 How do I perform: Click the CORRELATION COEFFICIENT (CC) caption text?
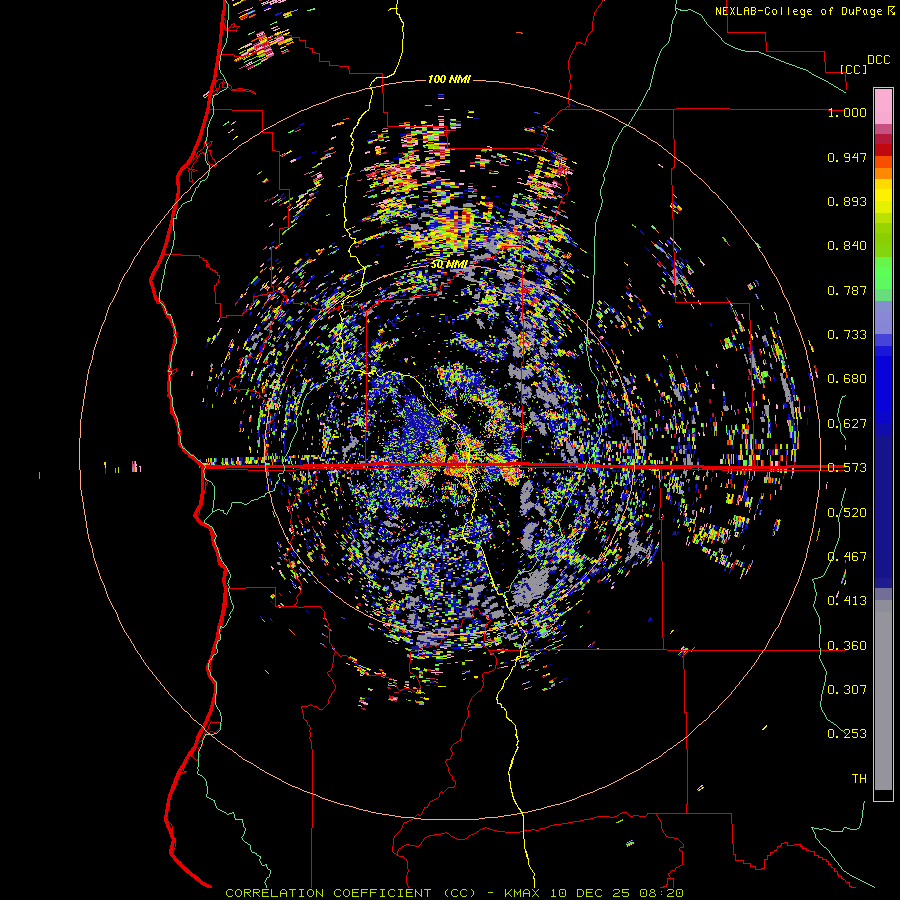351,893
